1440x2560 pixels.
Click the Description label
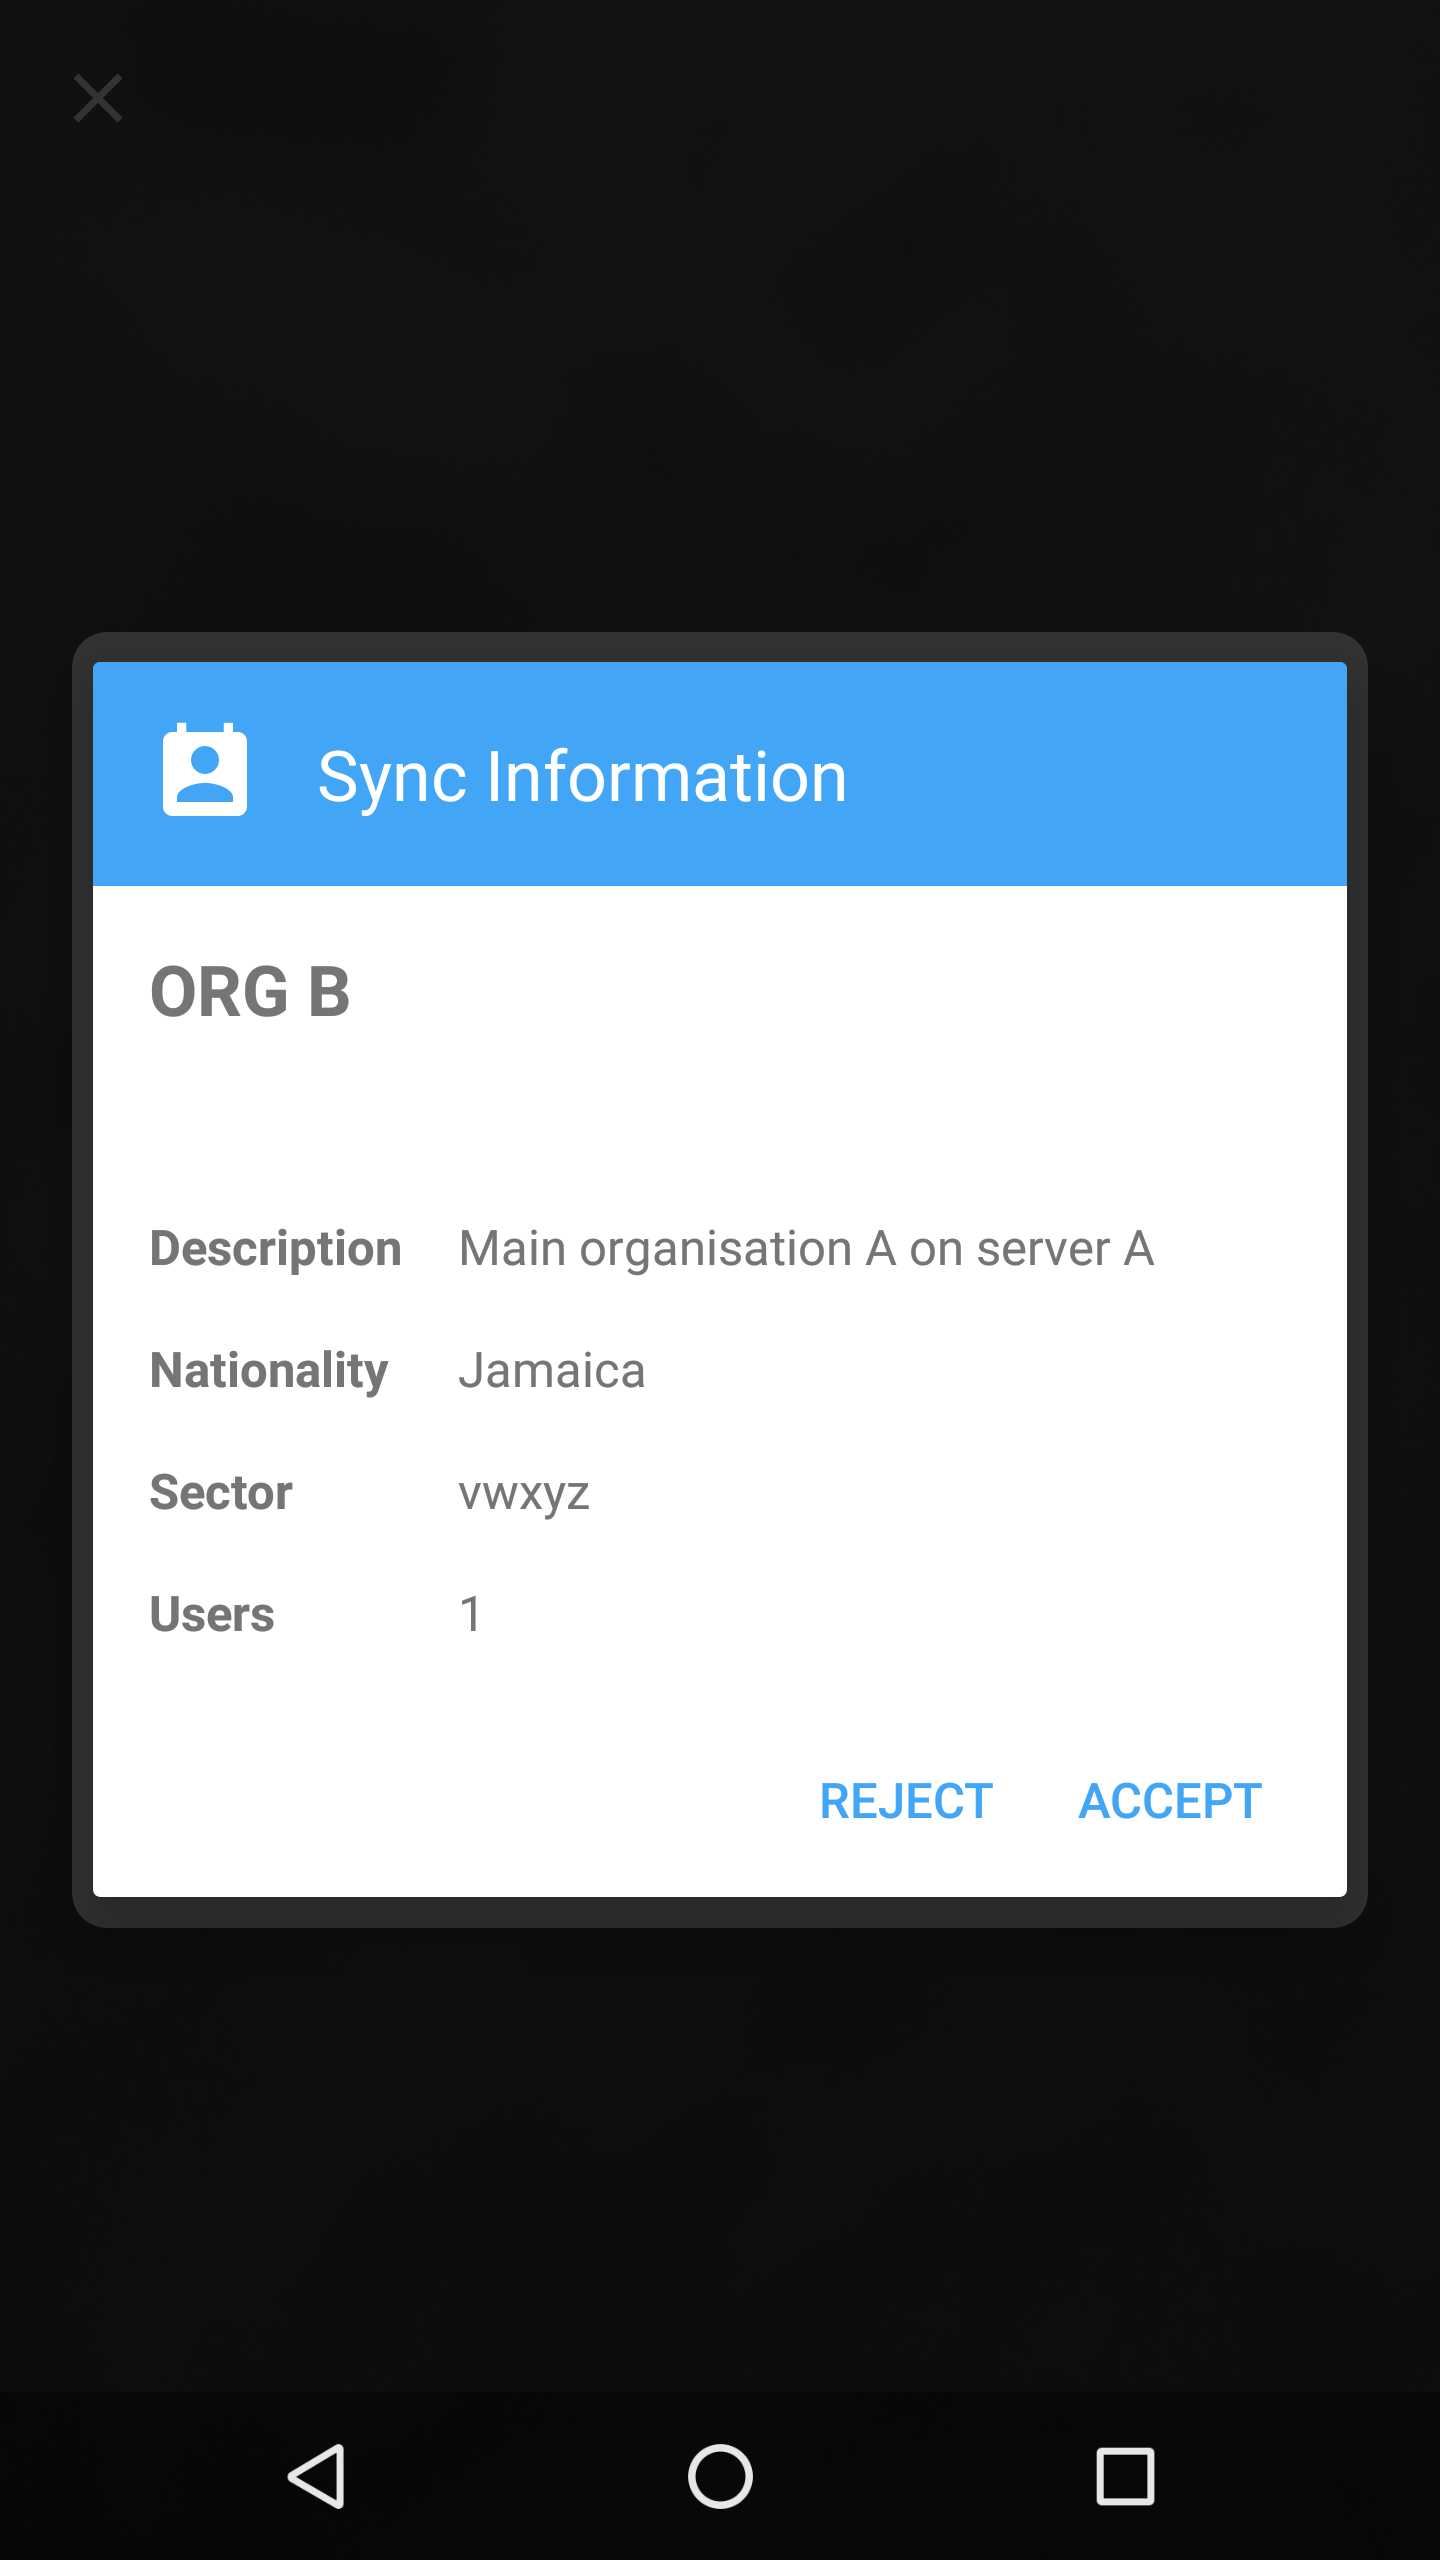(x=276, y=1249)
